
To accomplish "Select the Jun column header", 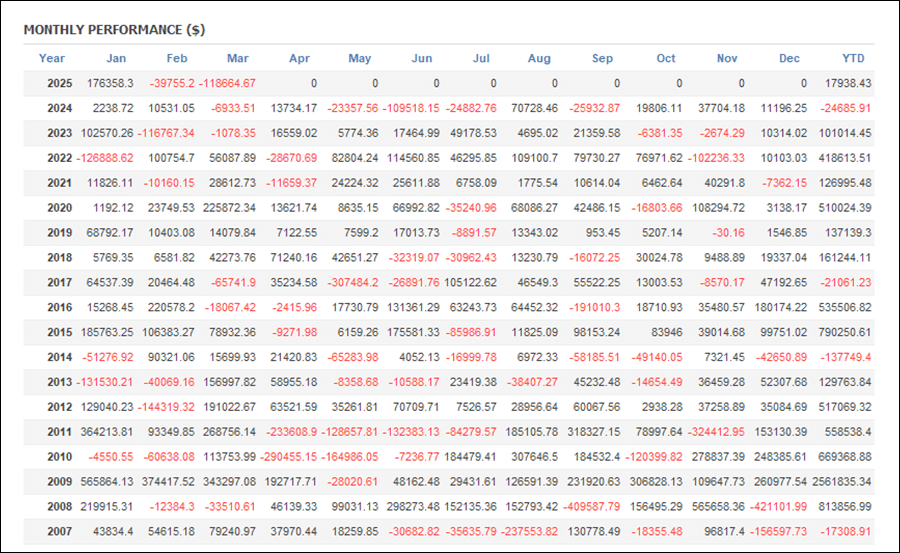I will (422, 58).
